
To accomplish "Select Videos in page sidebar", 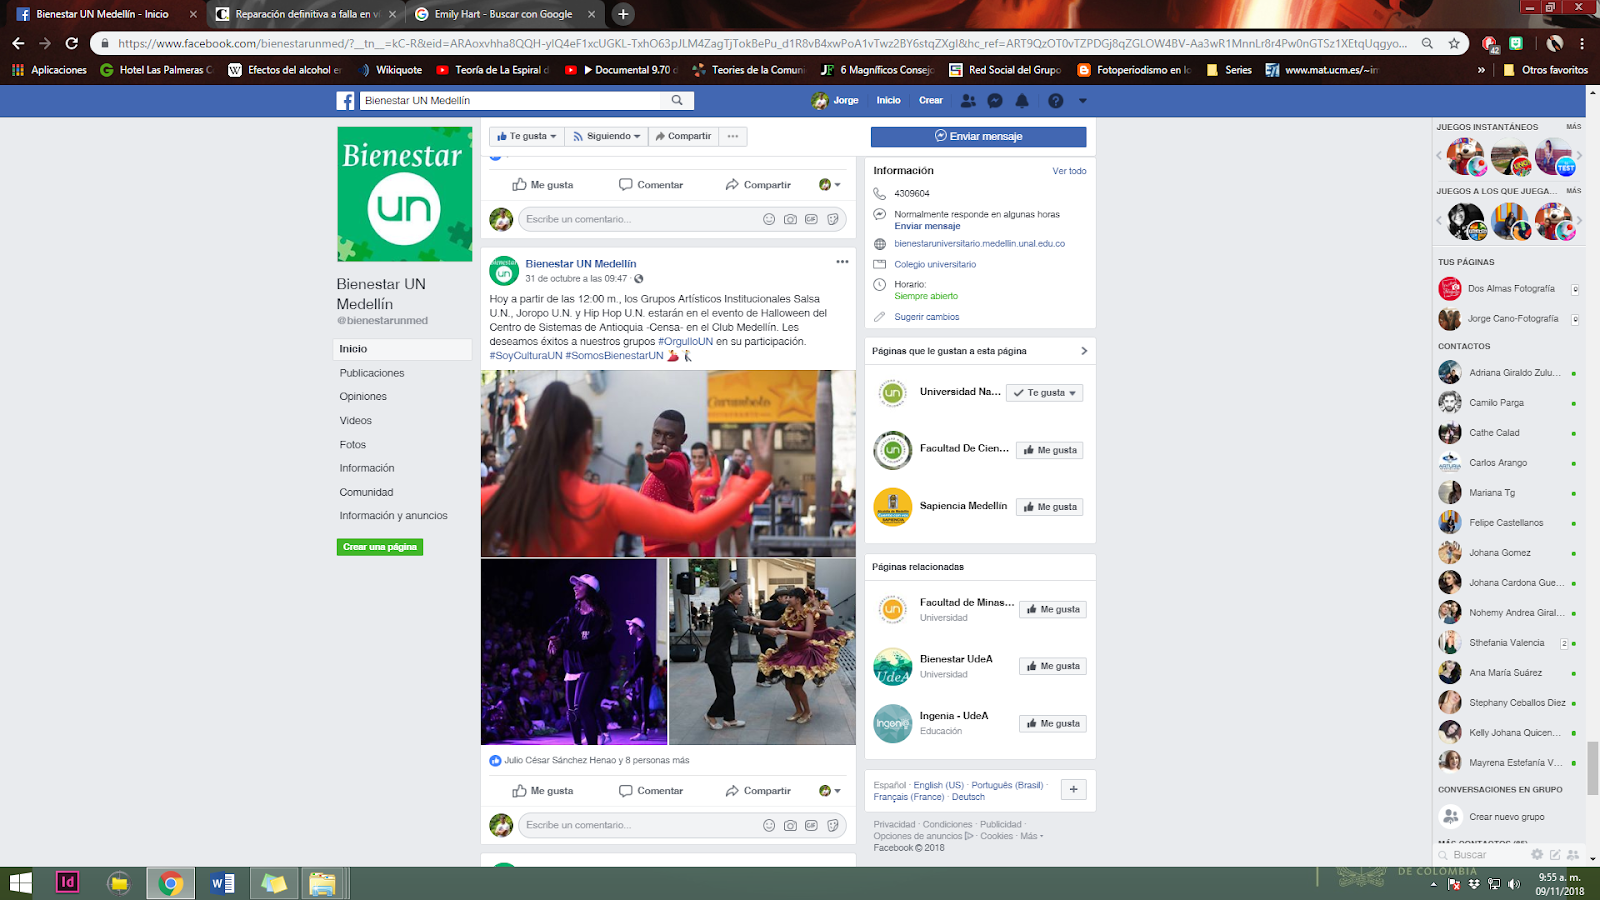I will tap(355, 421).
